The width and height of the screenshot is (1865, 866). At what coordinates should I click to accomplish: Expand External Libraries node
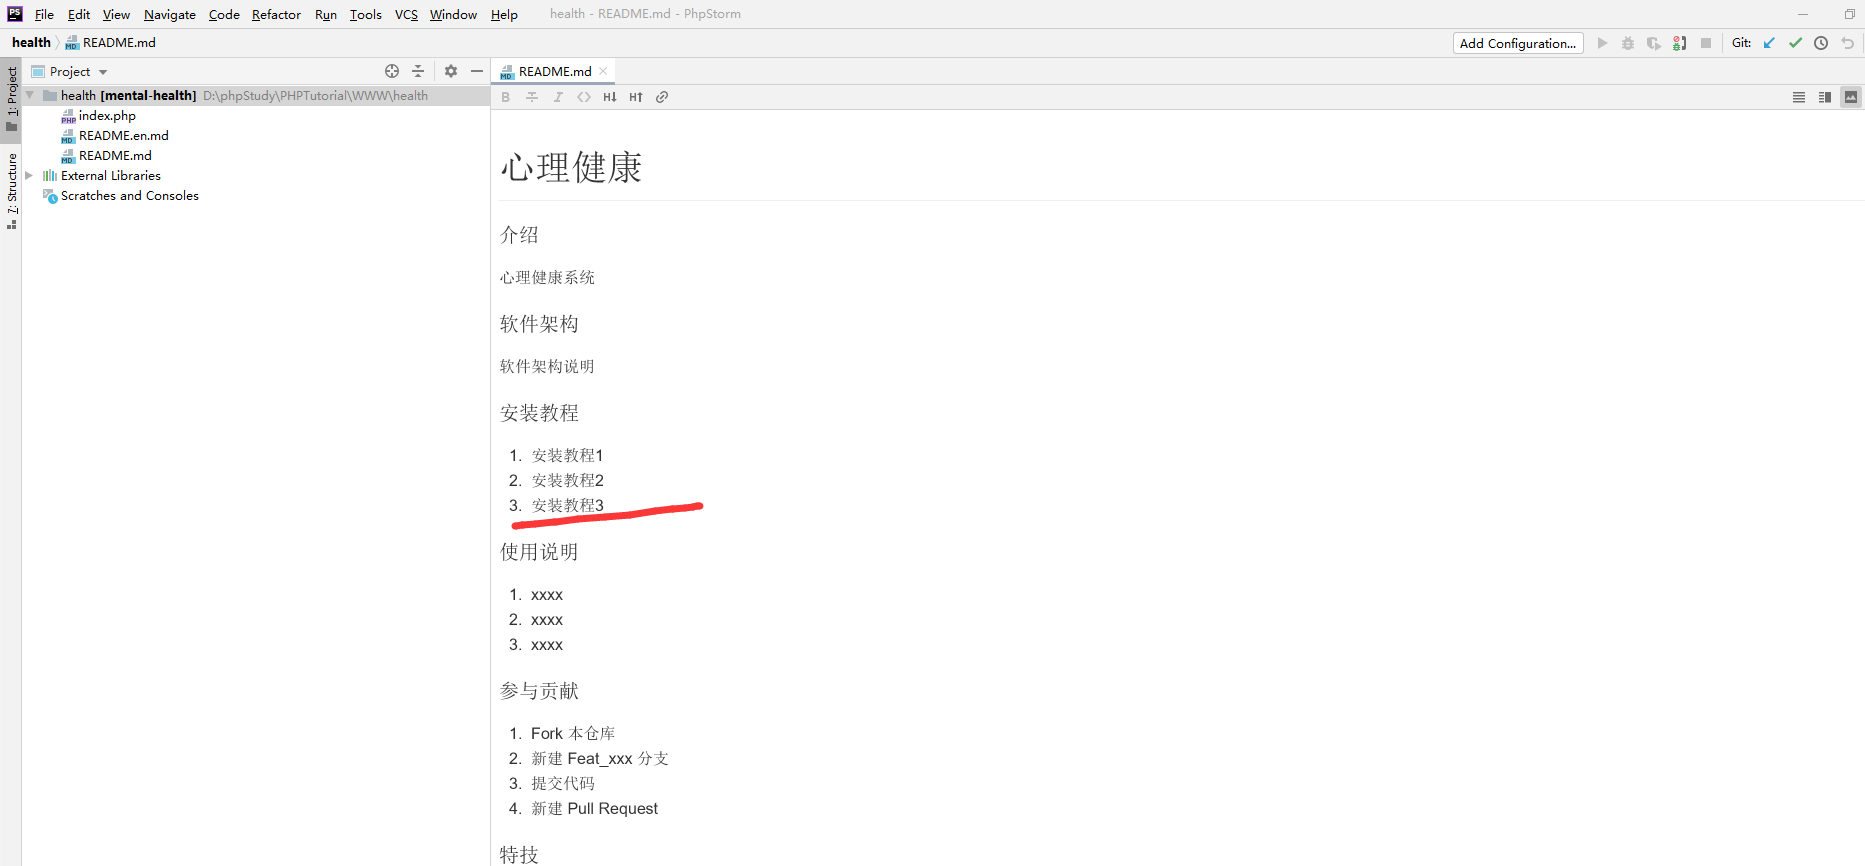(29, 175)
